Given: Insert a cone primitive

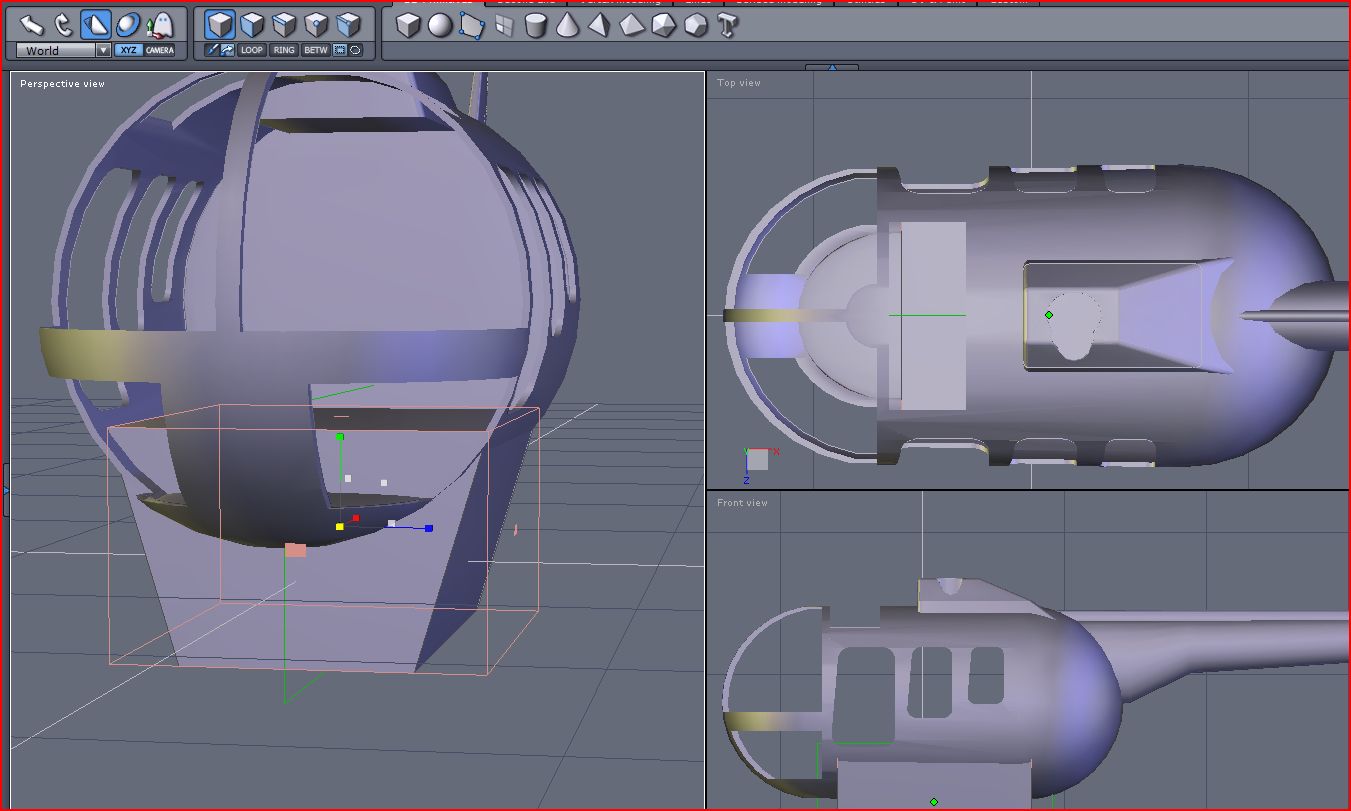Looking at the screenshot, I should pos(567,25).
